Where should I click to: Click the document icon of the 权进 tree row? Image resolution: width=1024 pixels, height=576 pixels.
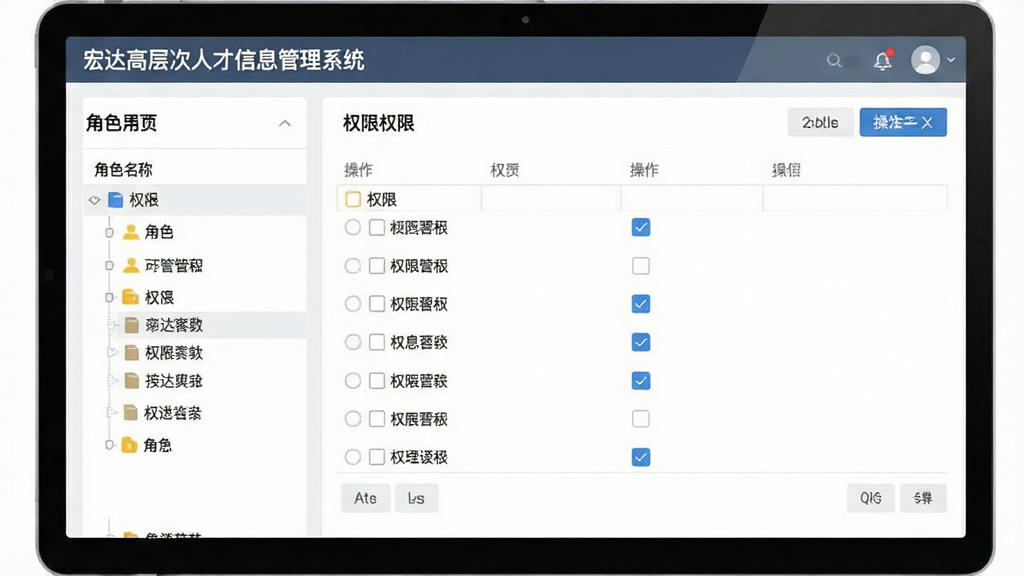(x=131, y=413)
